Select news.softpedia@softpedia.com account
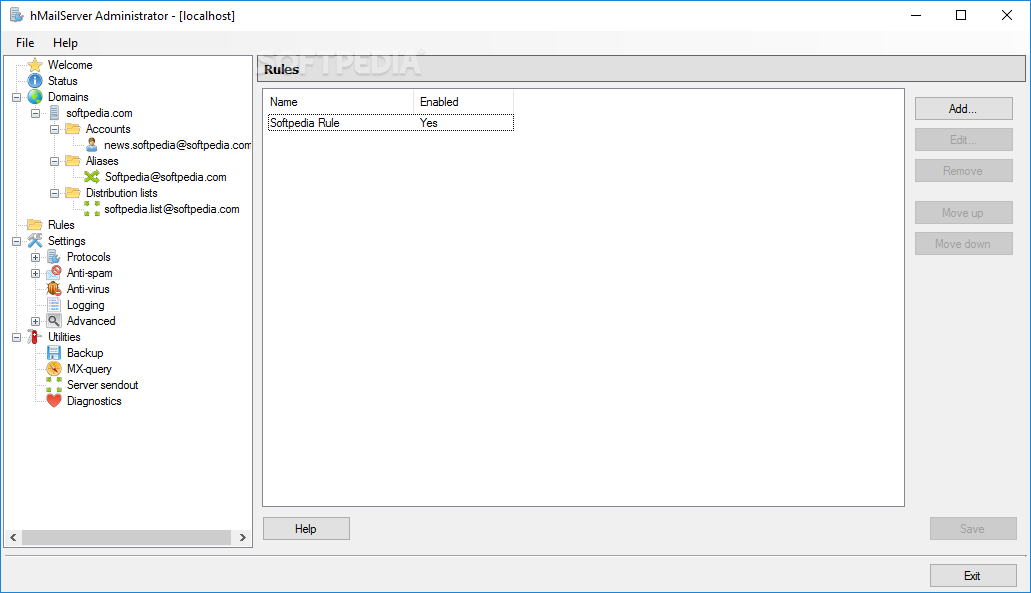Viewport: 1031px width, 593px height. click(177, 145)
